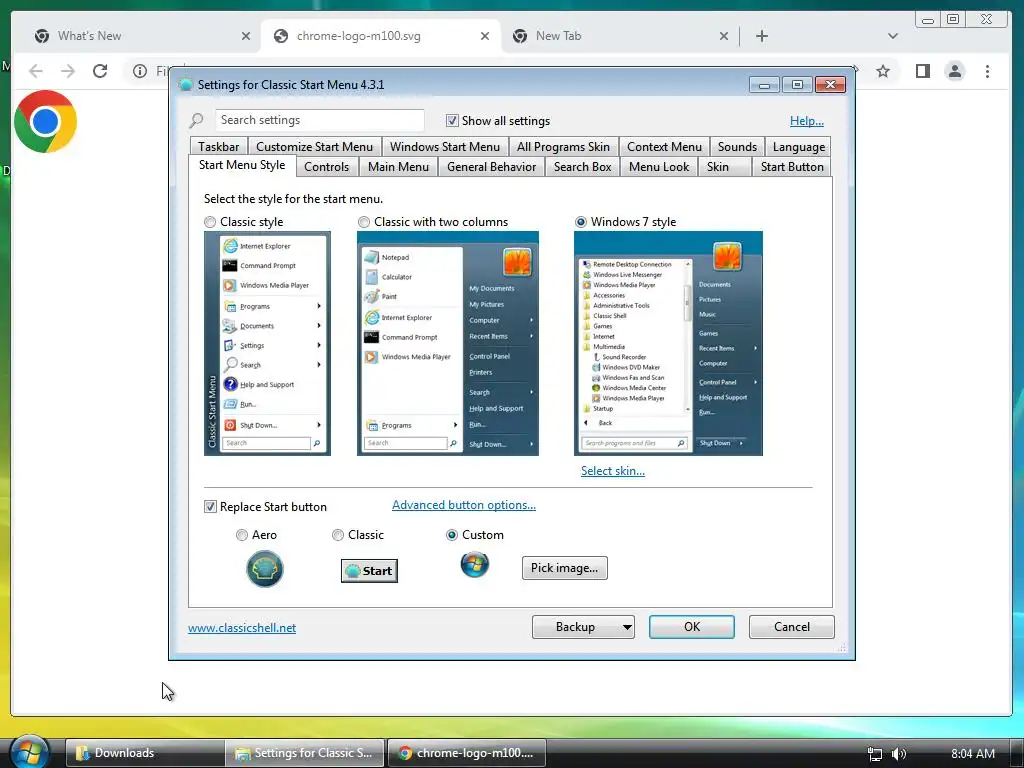Open the Menu Look tab

coord(658,167)
